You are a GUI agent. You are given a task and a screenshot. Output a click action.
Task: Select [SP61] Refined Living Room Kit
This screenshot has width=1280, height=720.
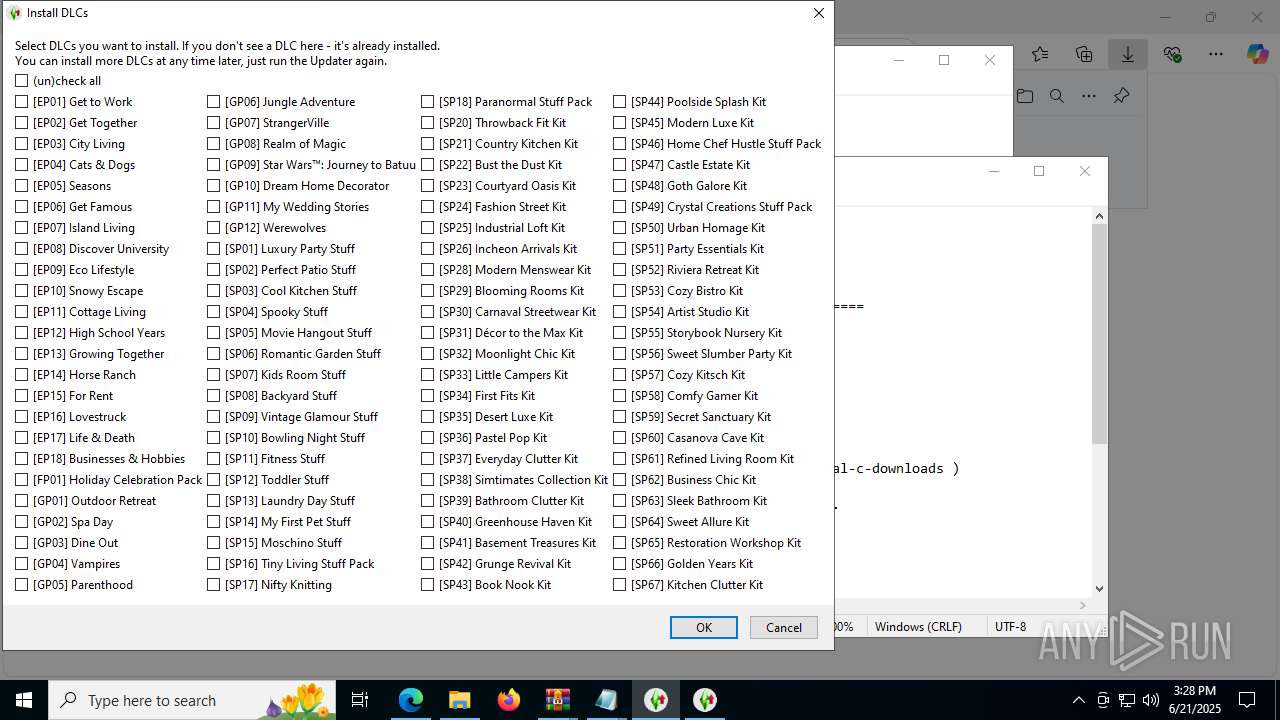pos(620,459)
